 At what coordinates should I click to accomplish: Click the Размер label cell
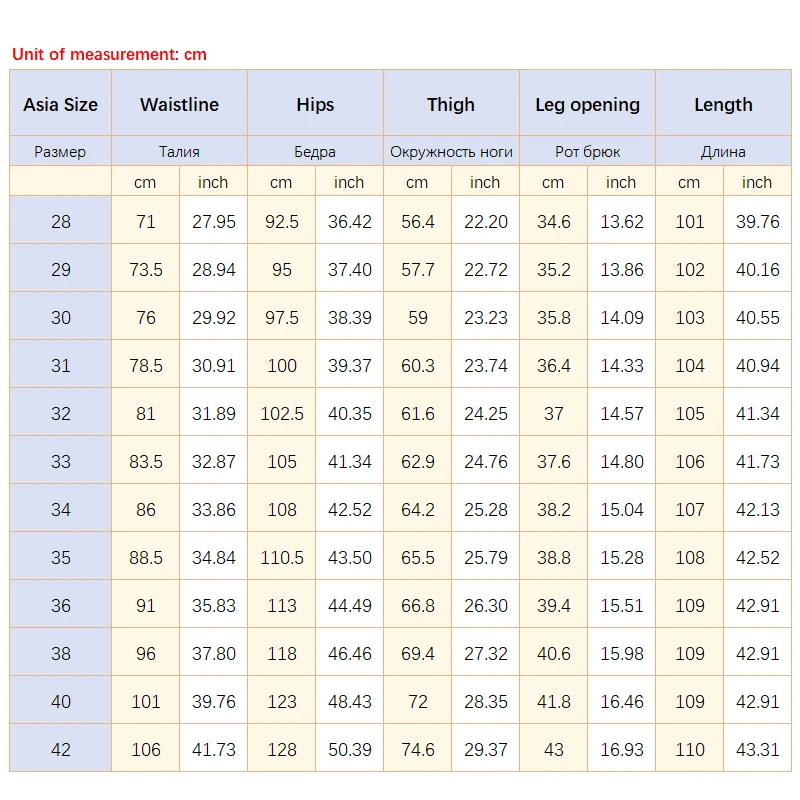pyautogui.click(x=61, y=152)
